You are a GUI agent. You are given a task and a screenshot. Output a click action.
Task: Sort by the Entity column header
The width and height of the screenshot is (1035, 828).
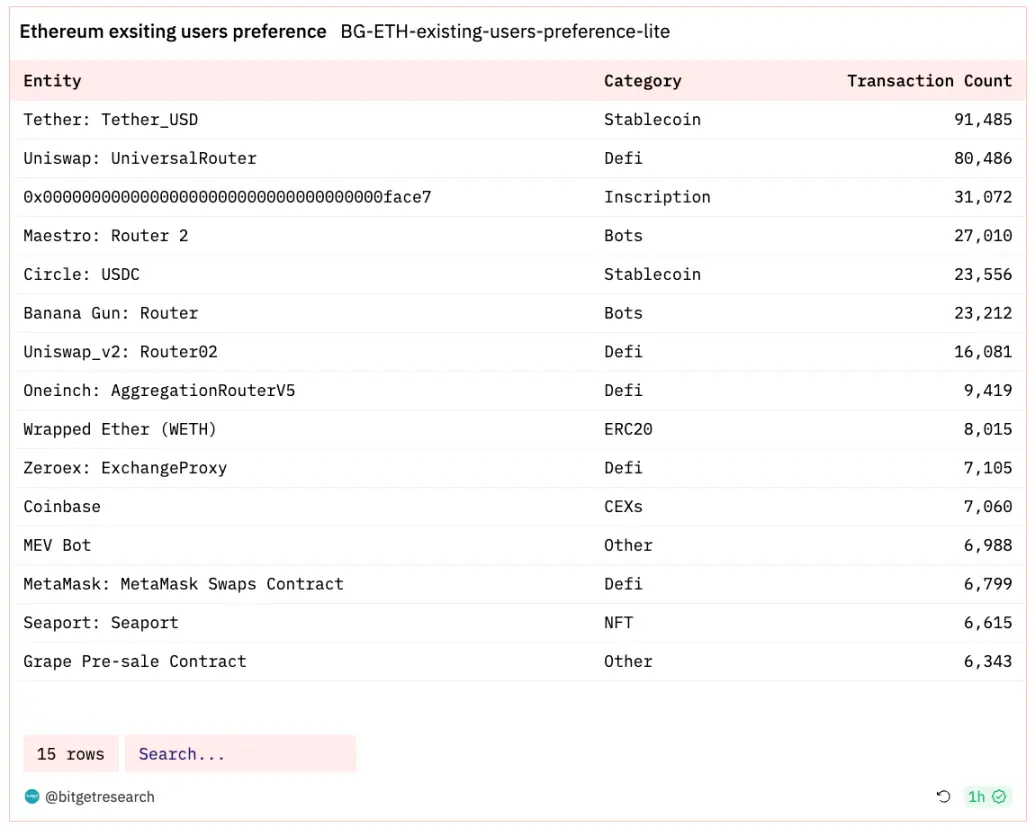coord(52,81)
